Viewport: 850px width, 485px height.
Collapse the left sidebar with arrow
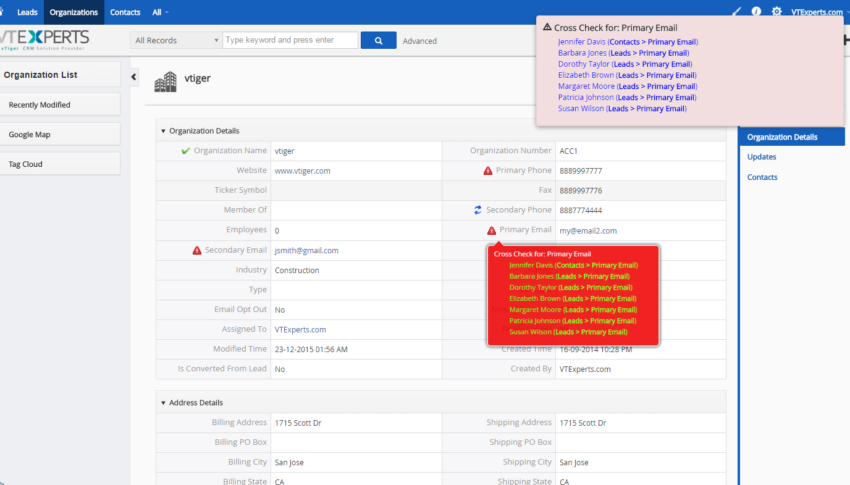pos(133,77)
